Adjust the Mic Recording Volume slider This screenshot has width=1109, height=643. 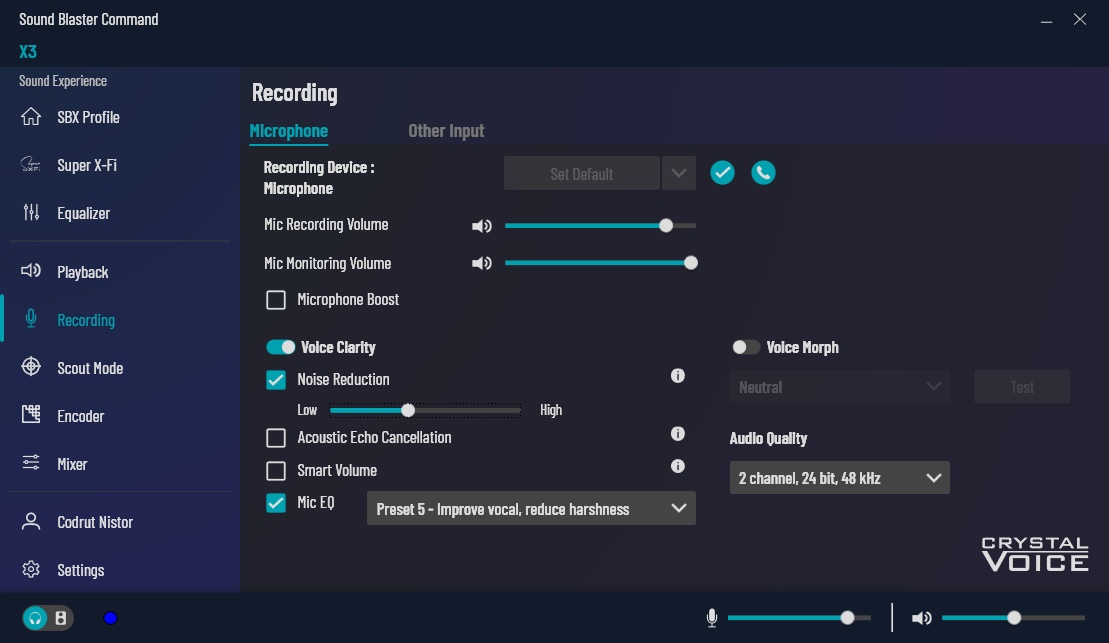pyautogui.click(x=600, y=226)
